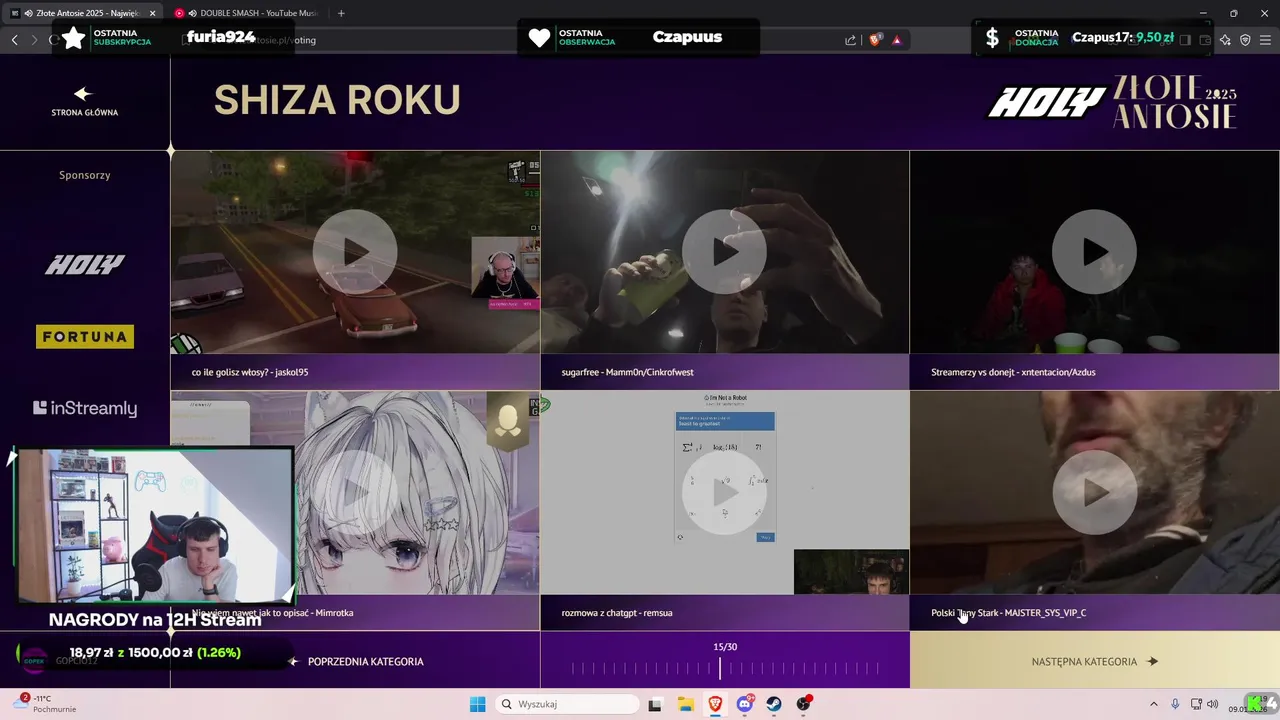Play the Polski Tony Stark clip
The image size is (1280, 720).
(1095, 492)
